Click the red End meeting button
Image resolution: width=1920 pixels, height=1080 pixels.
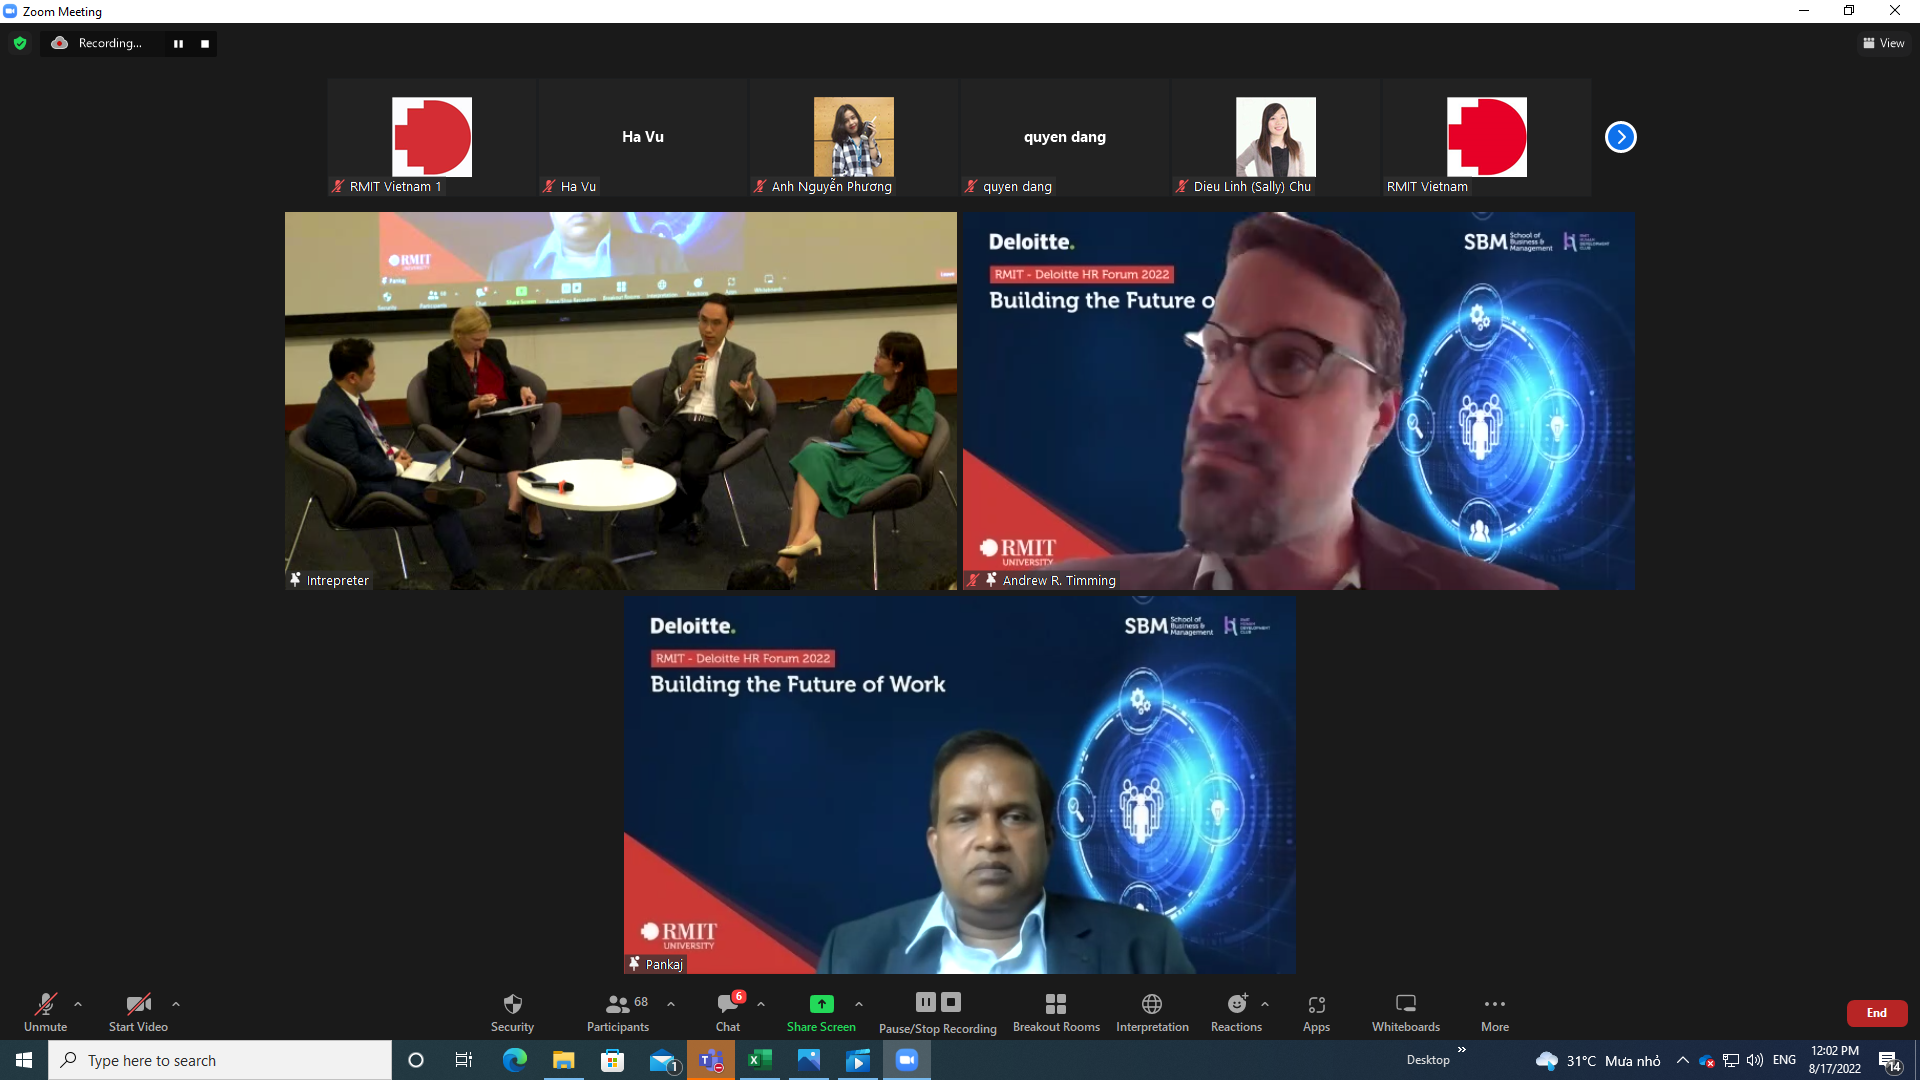click(1877, 1013)
